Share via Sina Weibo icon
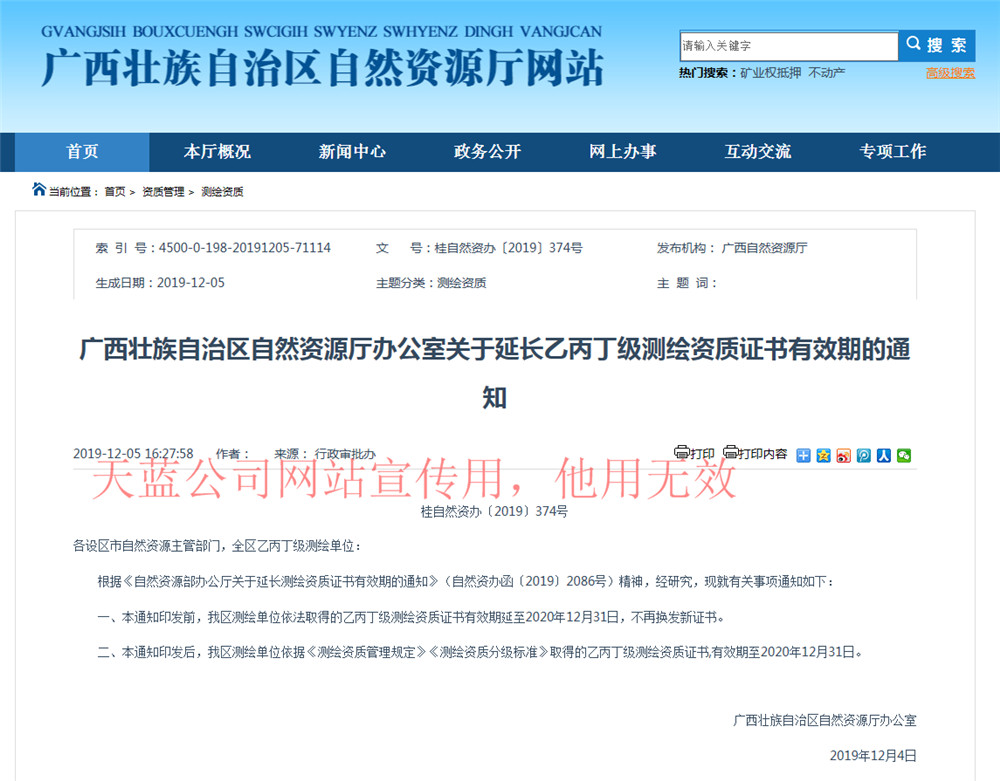 coord(843,455)
